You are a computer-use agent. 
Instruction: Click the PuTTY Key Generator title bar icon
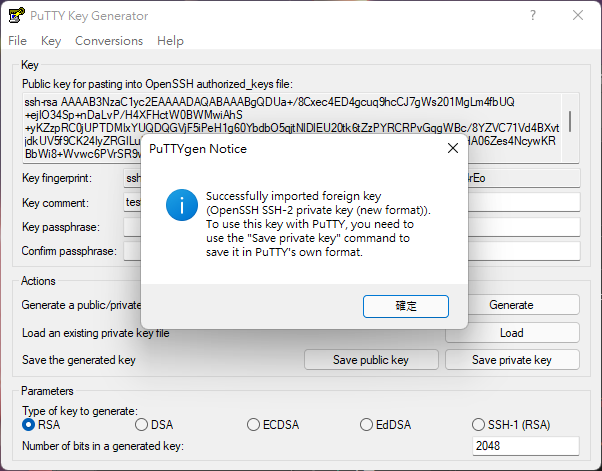click(16, 16)
